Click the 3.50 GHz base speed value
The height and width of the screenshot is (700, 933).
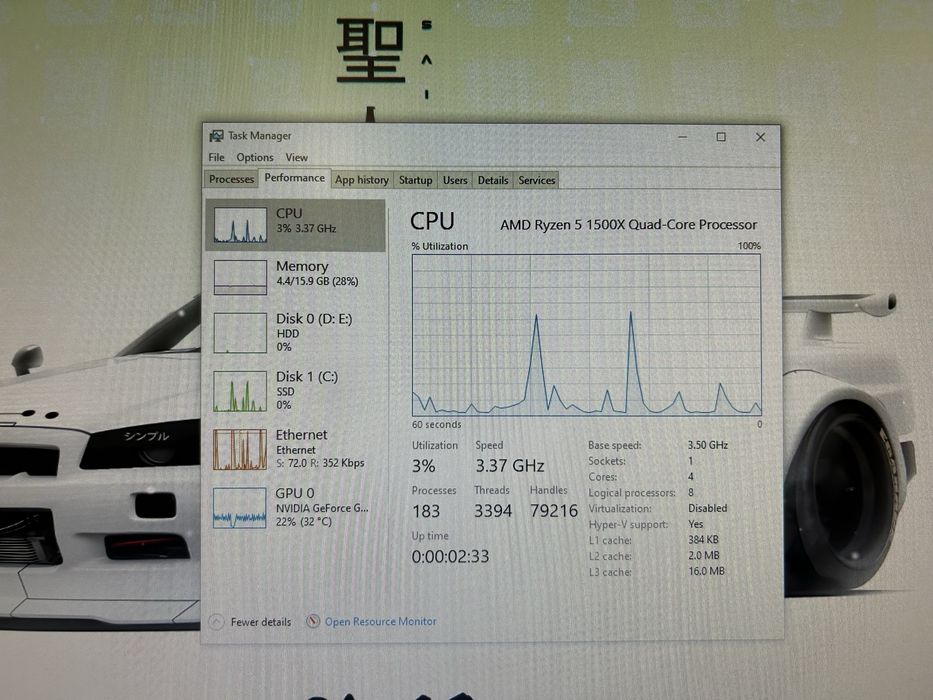click(x=708, y=445)
